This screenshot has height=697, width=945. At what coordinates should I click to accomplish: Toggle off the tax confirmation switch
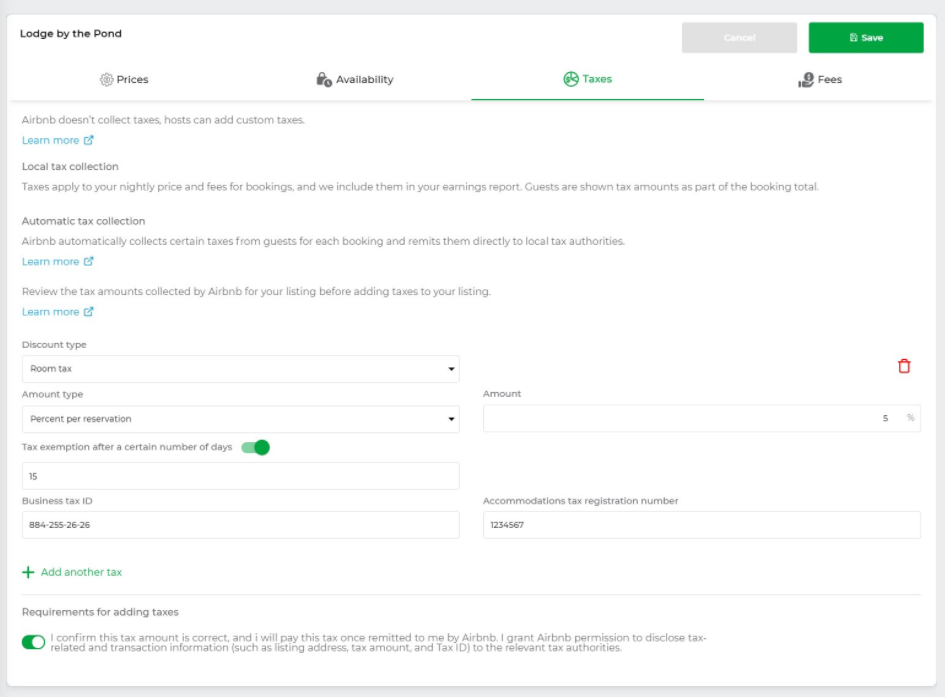(34, 642)
